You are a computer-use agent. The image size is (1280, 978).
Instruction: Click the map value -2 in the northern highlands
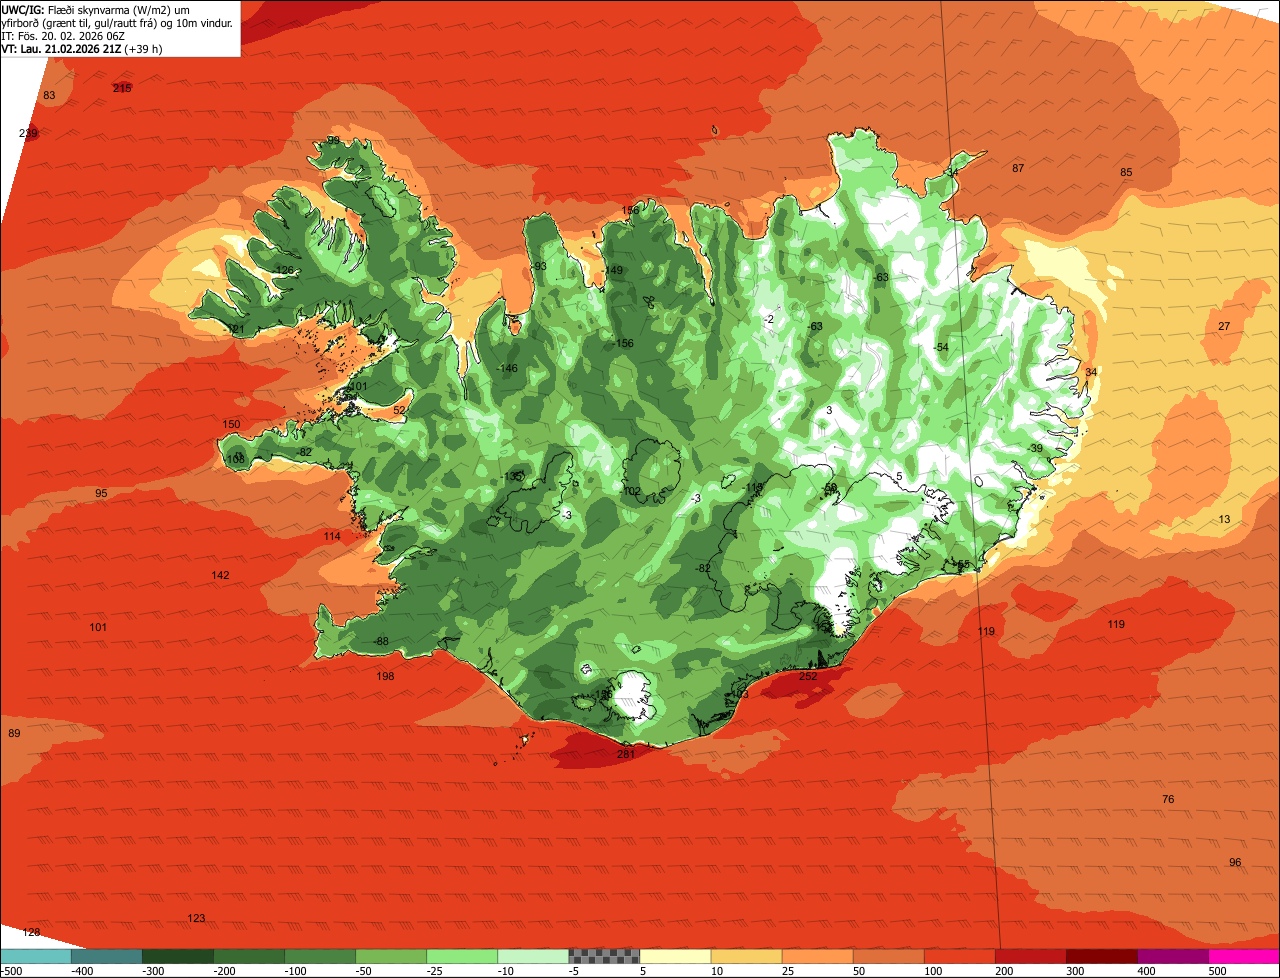pos(768,320)
